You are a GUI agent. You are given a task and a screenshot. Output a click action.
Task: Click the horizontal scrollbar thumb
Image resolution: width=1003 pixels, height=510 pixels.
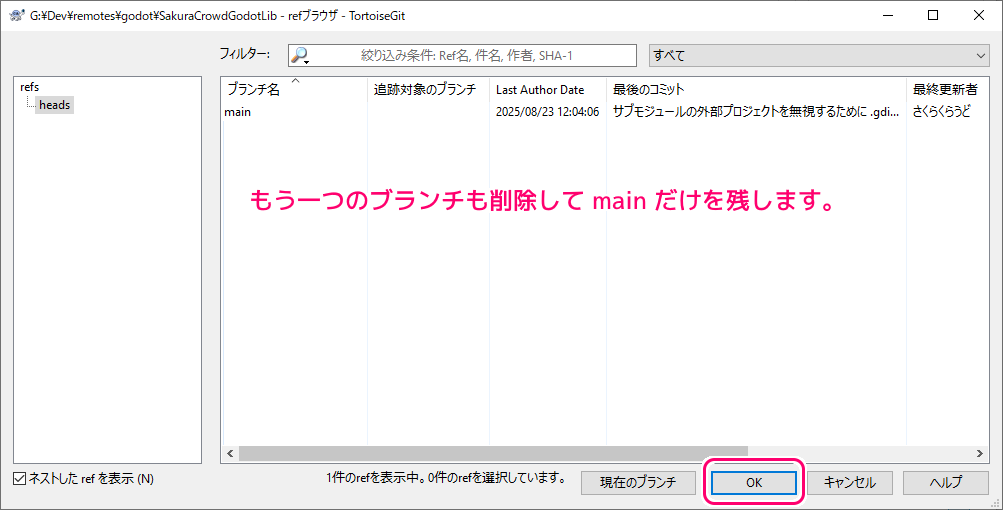coord(493,453)
